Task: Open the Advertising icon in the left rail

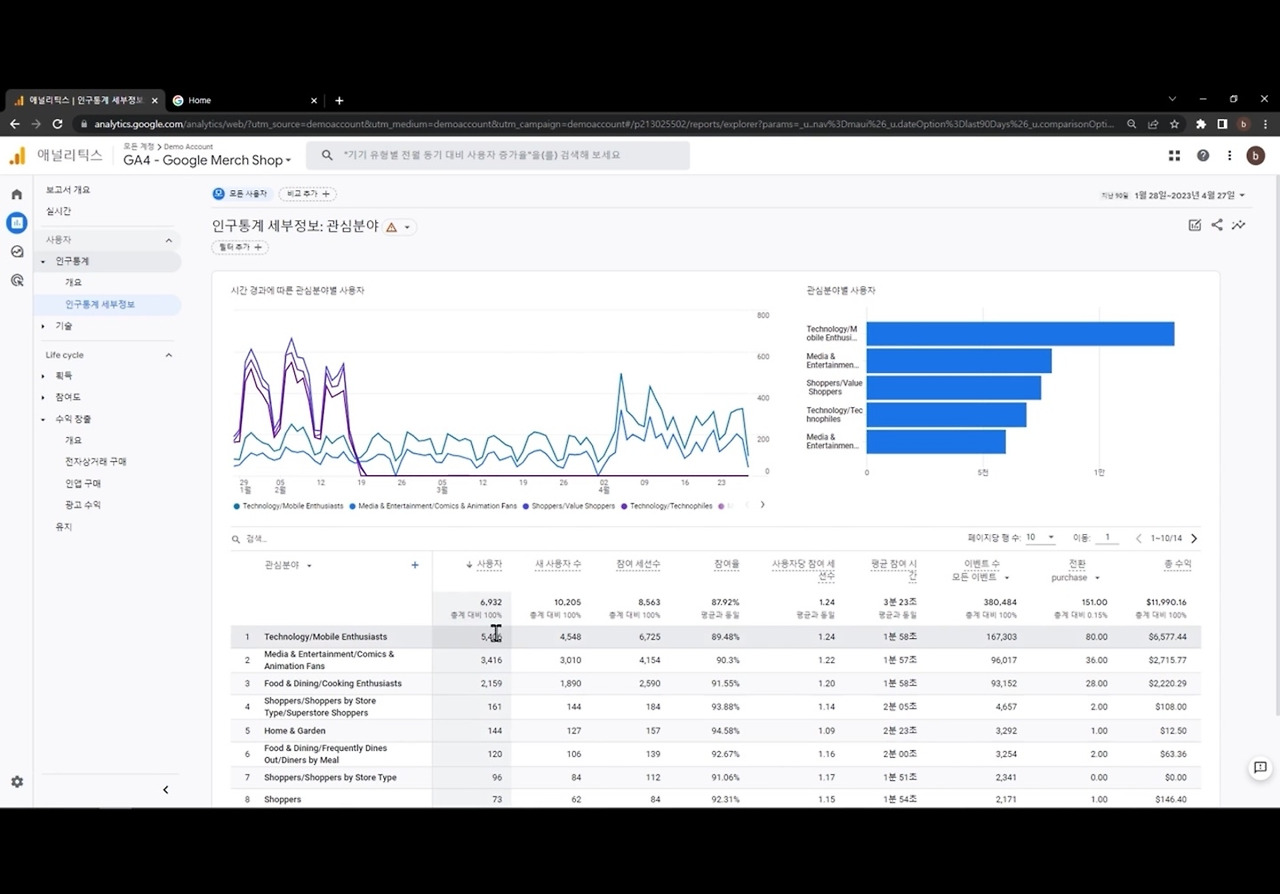Action: 17,280
